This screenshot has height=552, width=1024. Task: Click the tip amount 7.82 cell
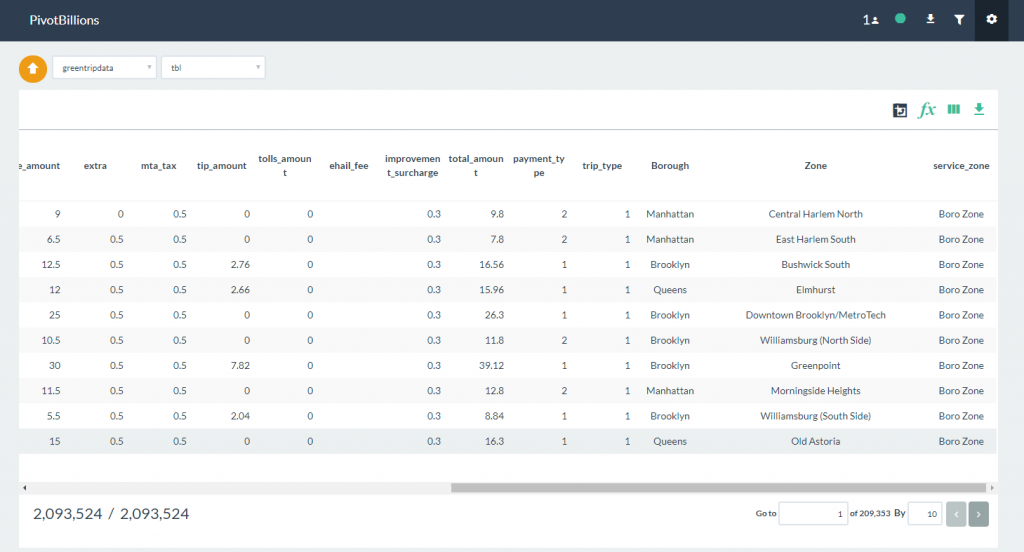pos(240,366)
